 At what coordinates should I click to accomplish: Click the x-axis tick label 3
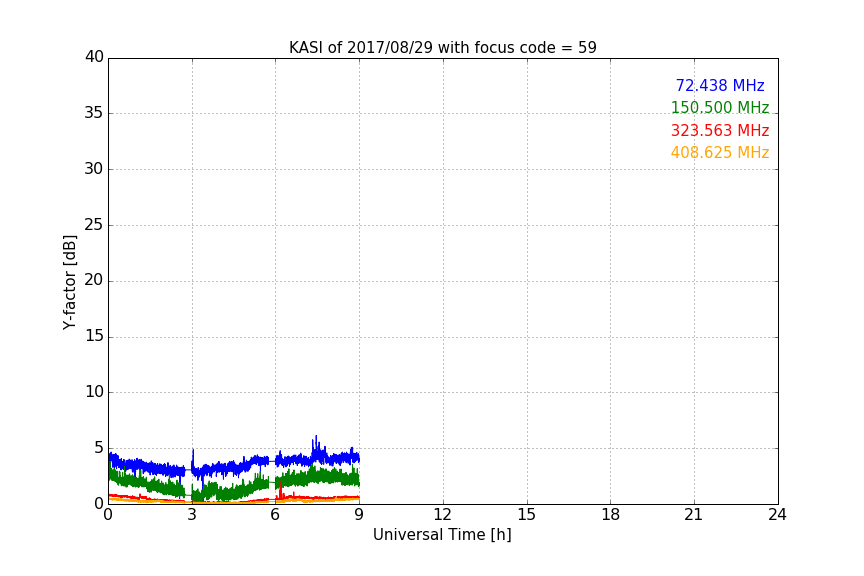(192, 515)
